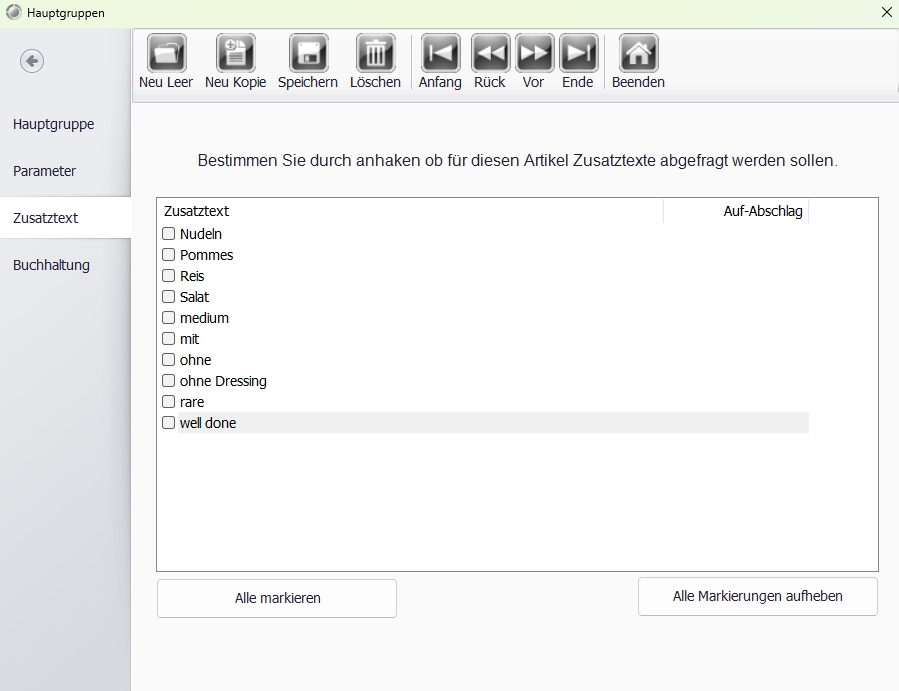This screenshot has height=691, width=899.
Task: Click the Alle markieren button
Action: coord(277,598)
